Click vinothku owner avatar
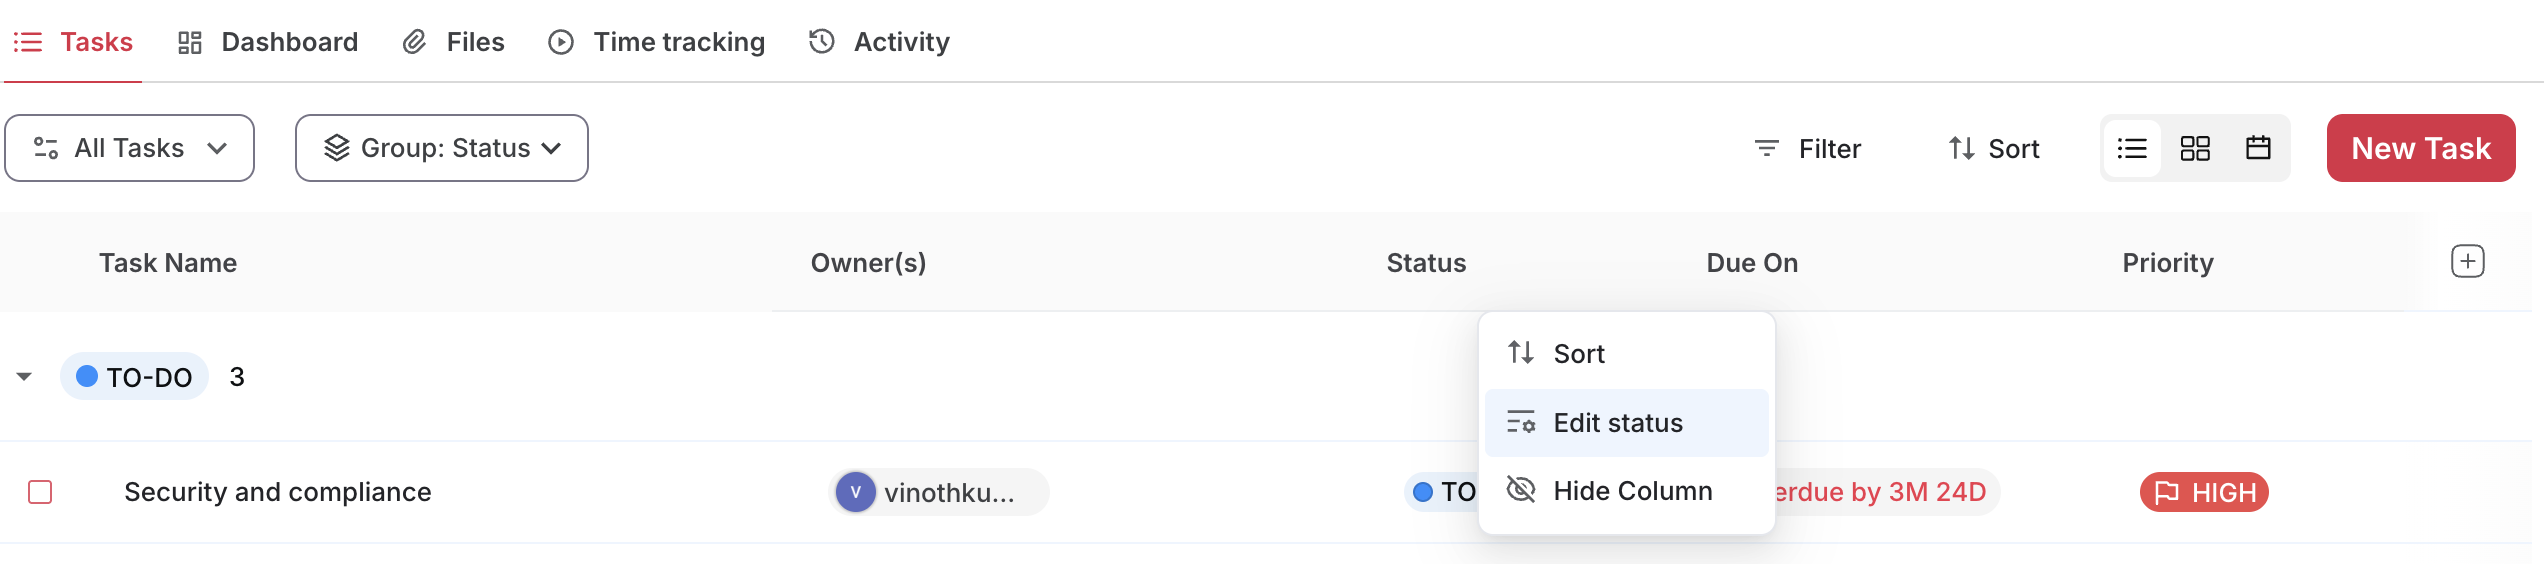 856,492
